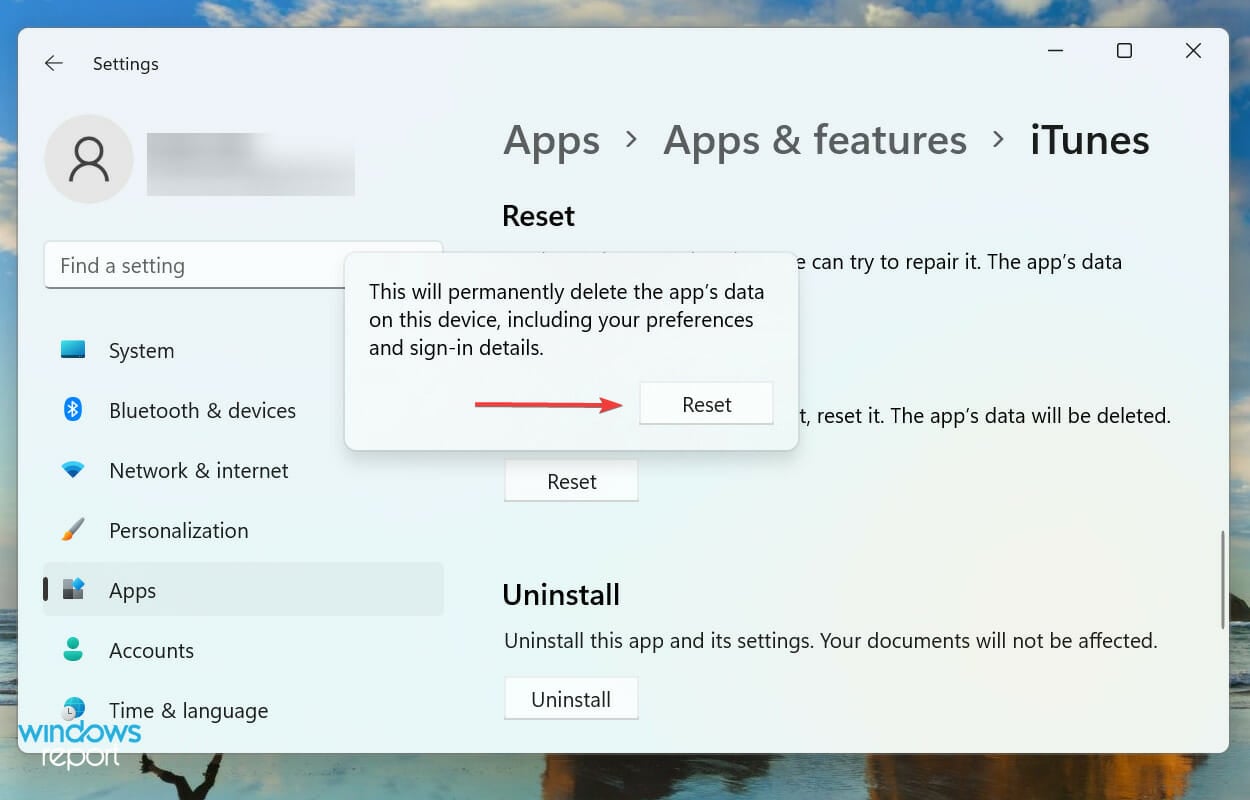
Task: Go to Apps breadcrumb link
Action: coord(551,140)
